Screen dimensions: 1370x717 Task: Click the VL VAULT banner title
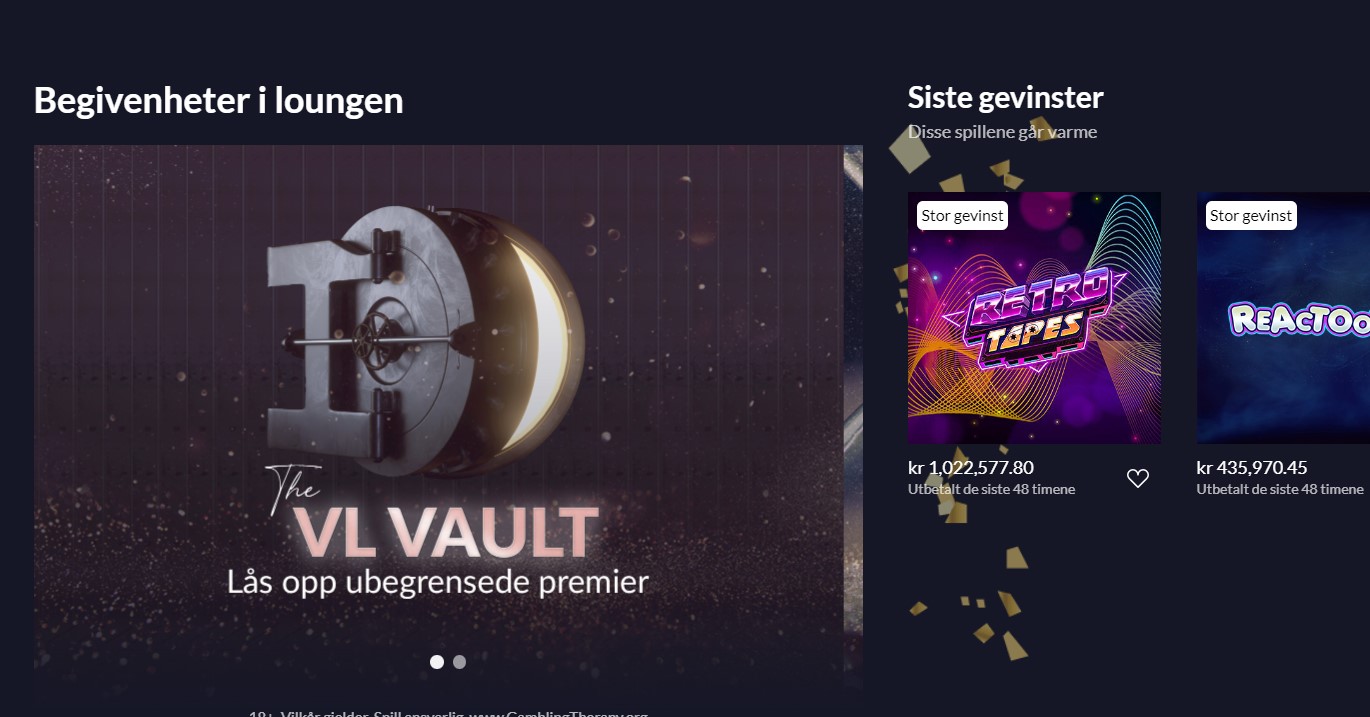point(445,532)
